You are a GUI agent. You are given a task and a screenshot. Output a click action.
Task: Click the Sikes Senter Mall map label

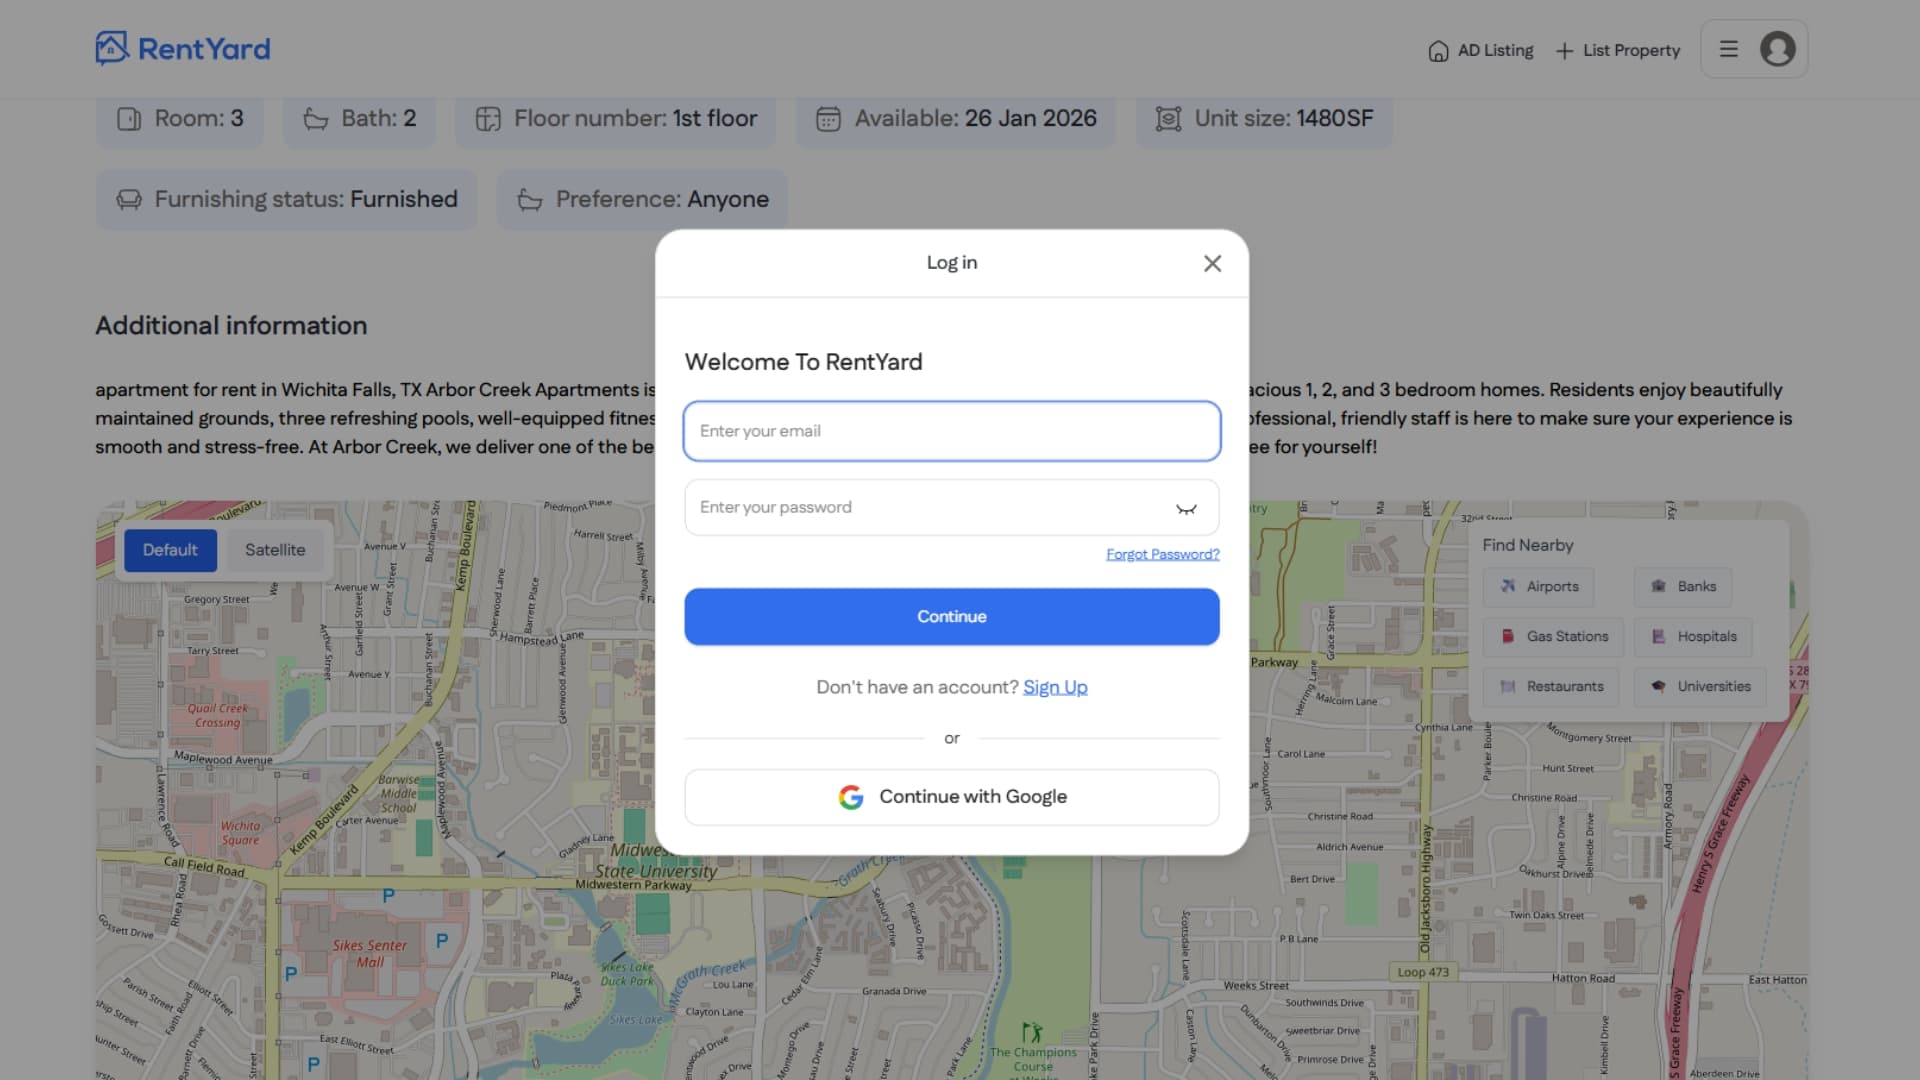[370, 954]
